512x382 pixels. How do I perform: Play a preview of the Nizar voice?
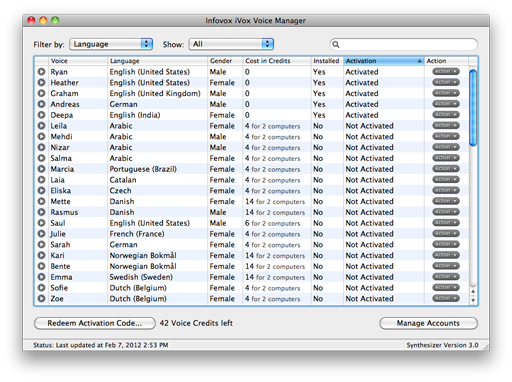click(41, 147)
